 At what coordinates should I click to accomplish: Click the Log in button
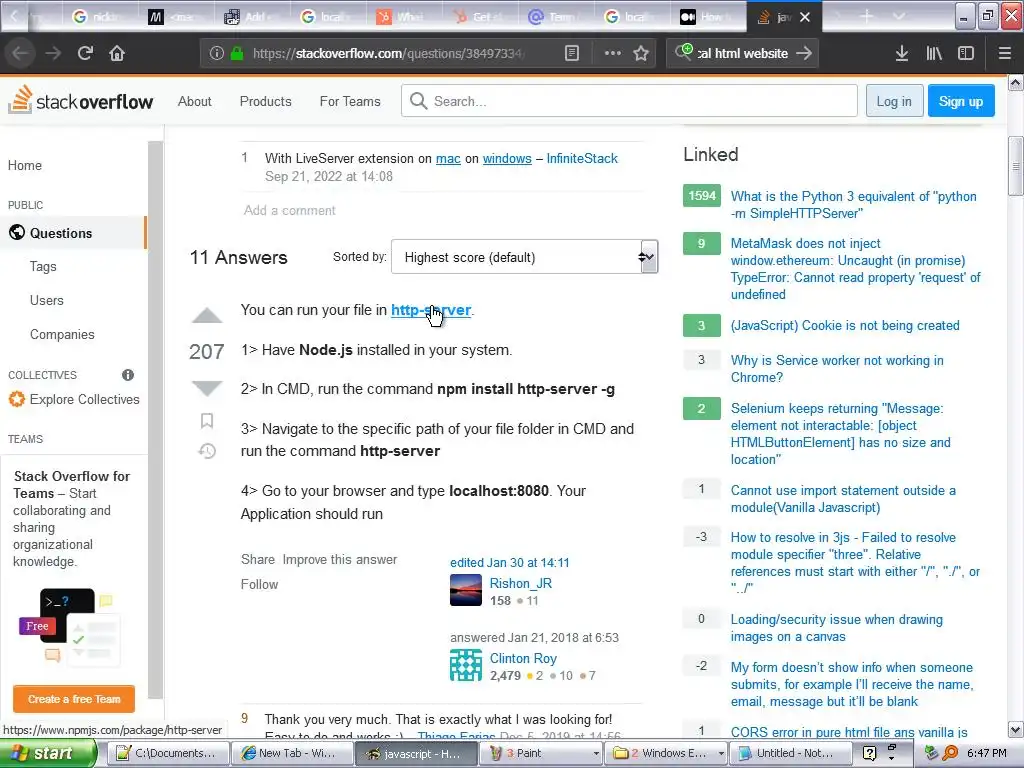click(x=893, y=101)
